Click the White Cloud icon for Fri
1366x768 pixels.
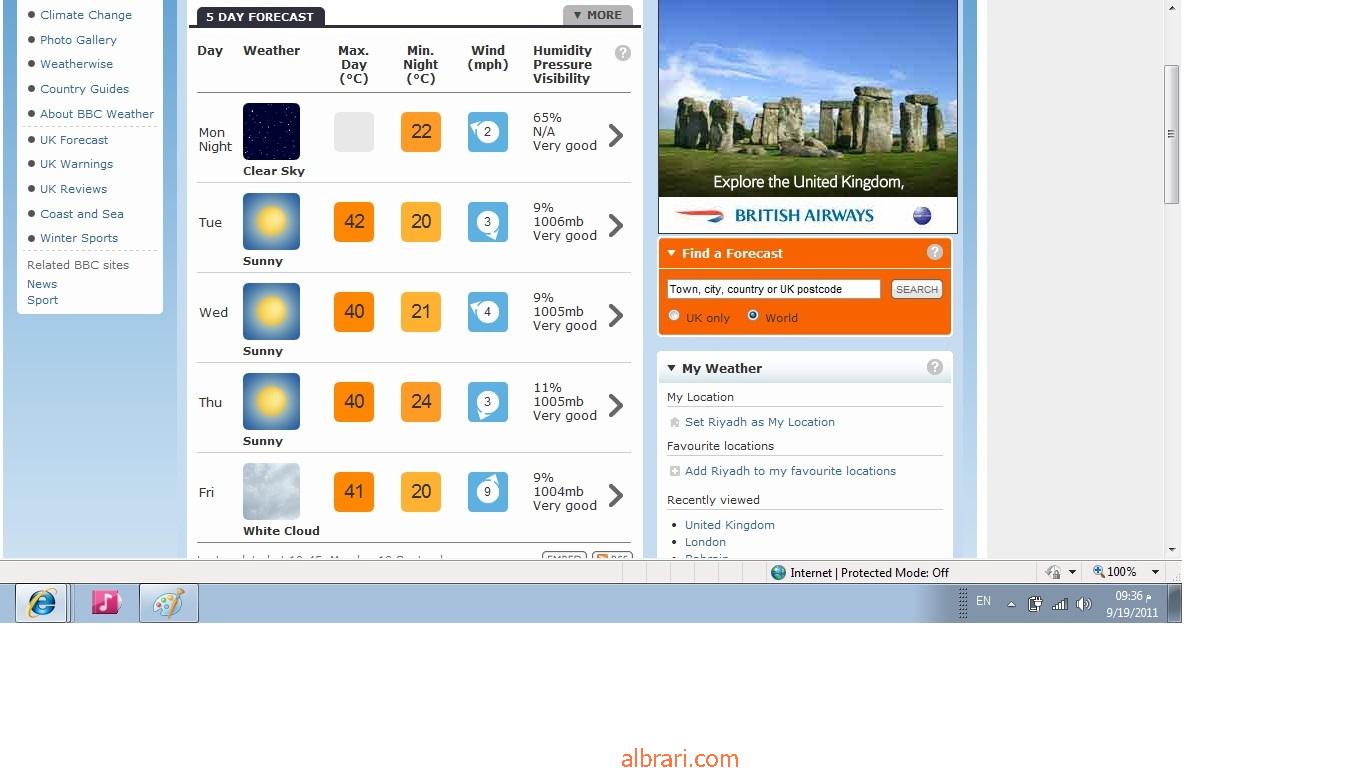click(x=271, y=491)
